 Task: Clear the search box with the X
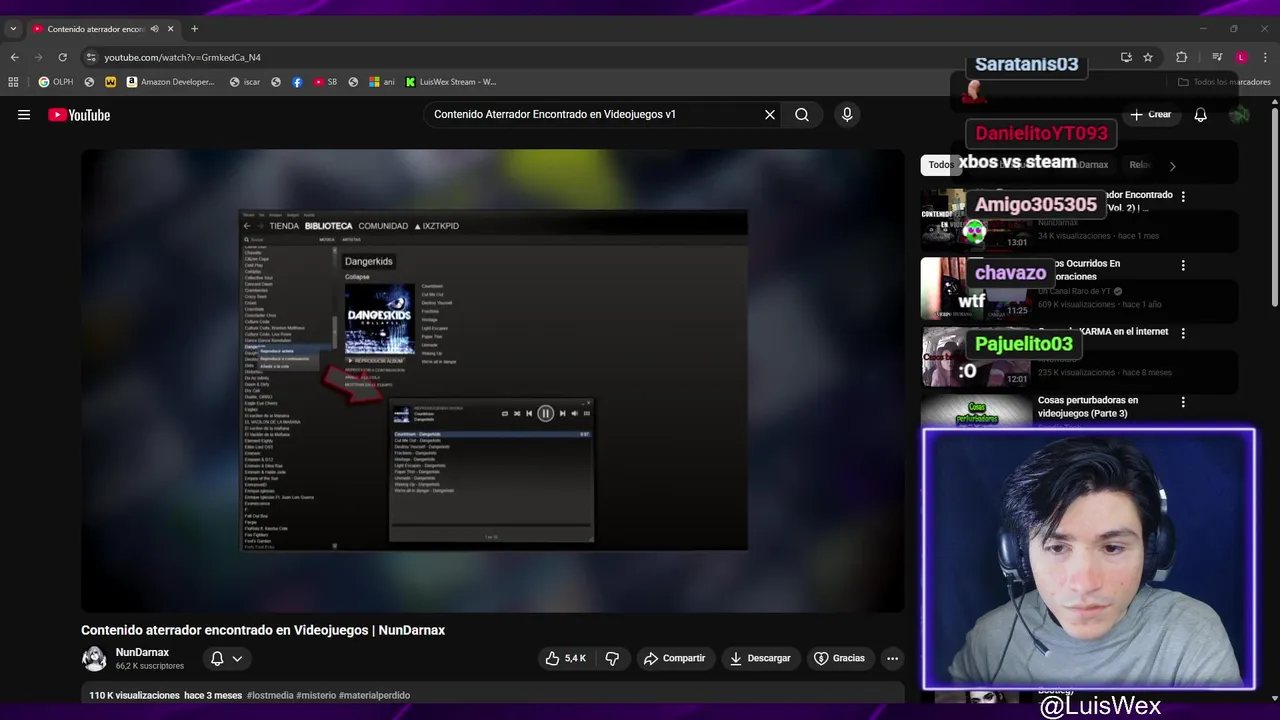pyautogui.click(x=770, y=115)
